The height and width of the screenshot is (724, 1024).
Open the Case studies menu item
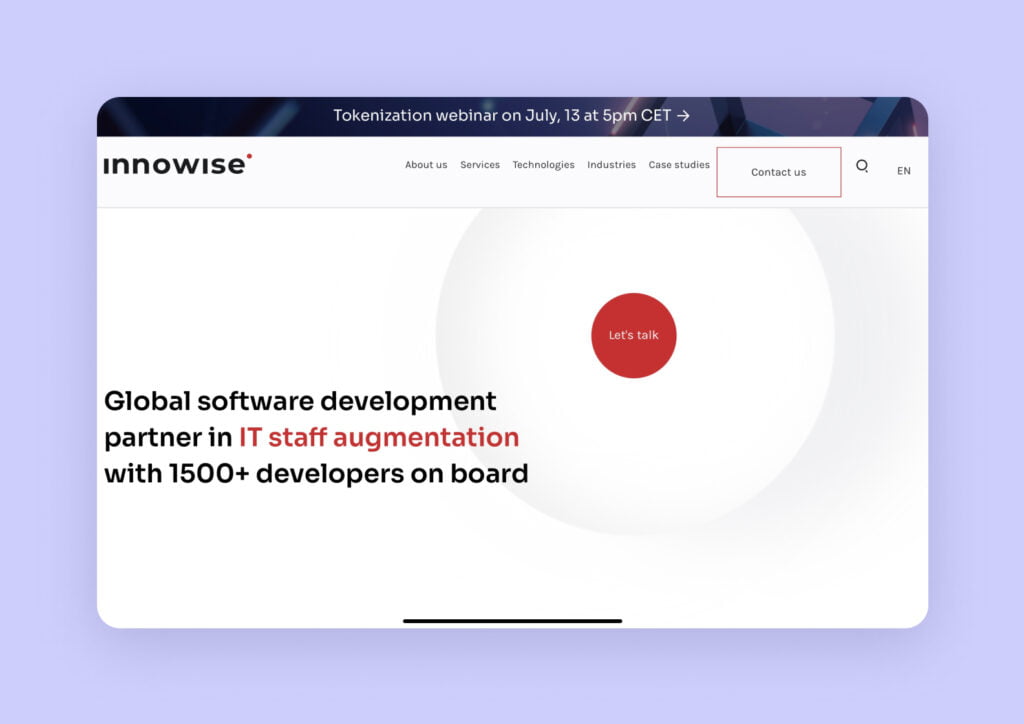click(x=679, y=165)
